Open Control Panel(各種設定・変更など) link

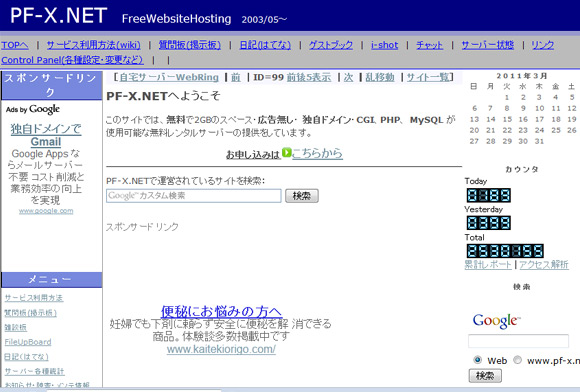point(72,60)
